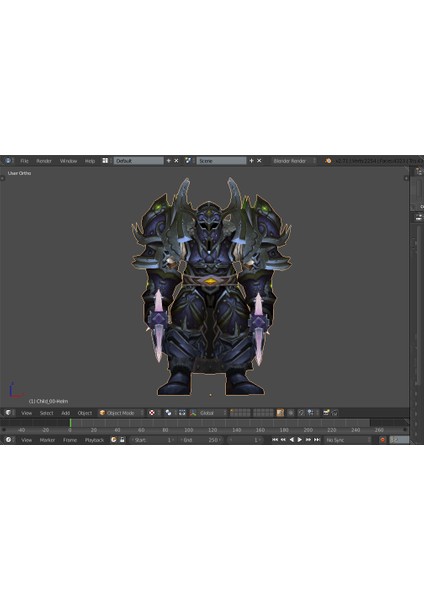Open the File menu
This screenshot has width=424, height=600.
pos(24,161)
